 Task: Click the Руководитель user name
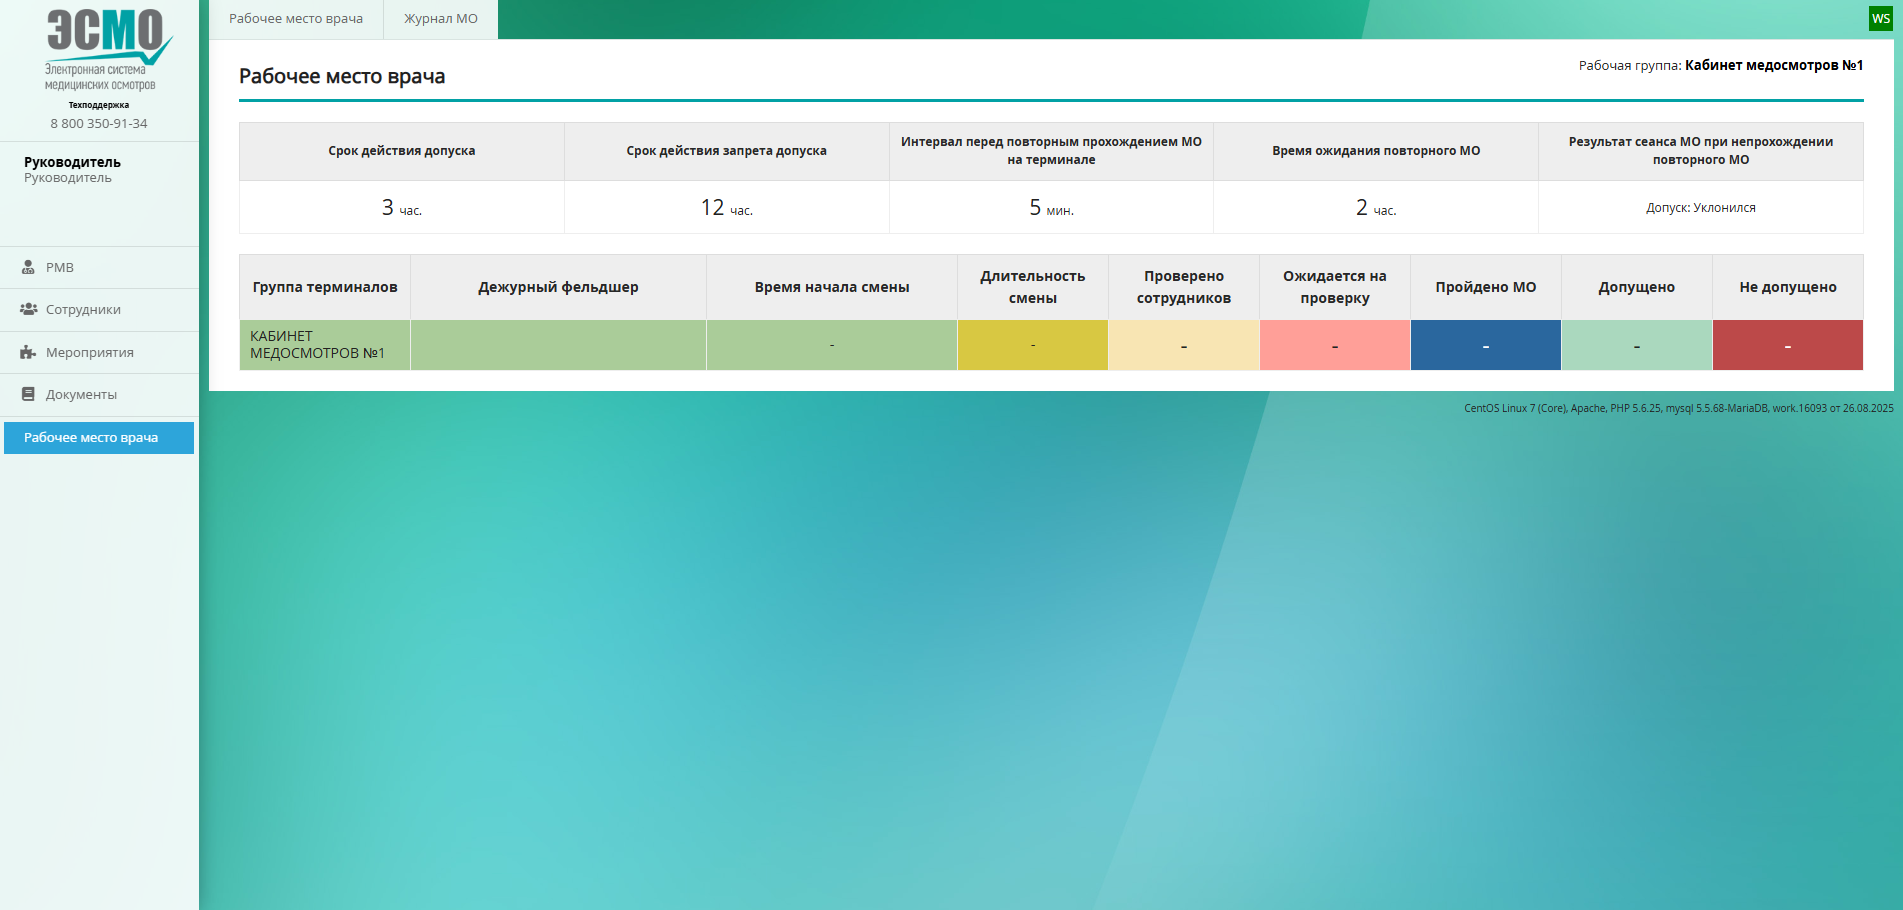tap(72, 162)
